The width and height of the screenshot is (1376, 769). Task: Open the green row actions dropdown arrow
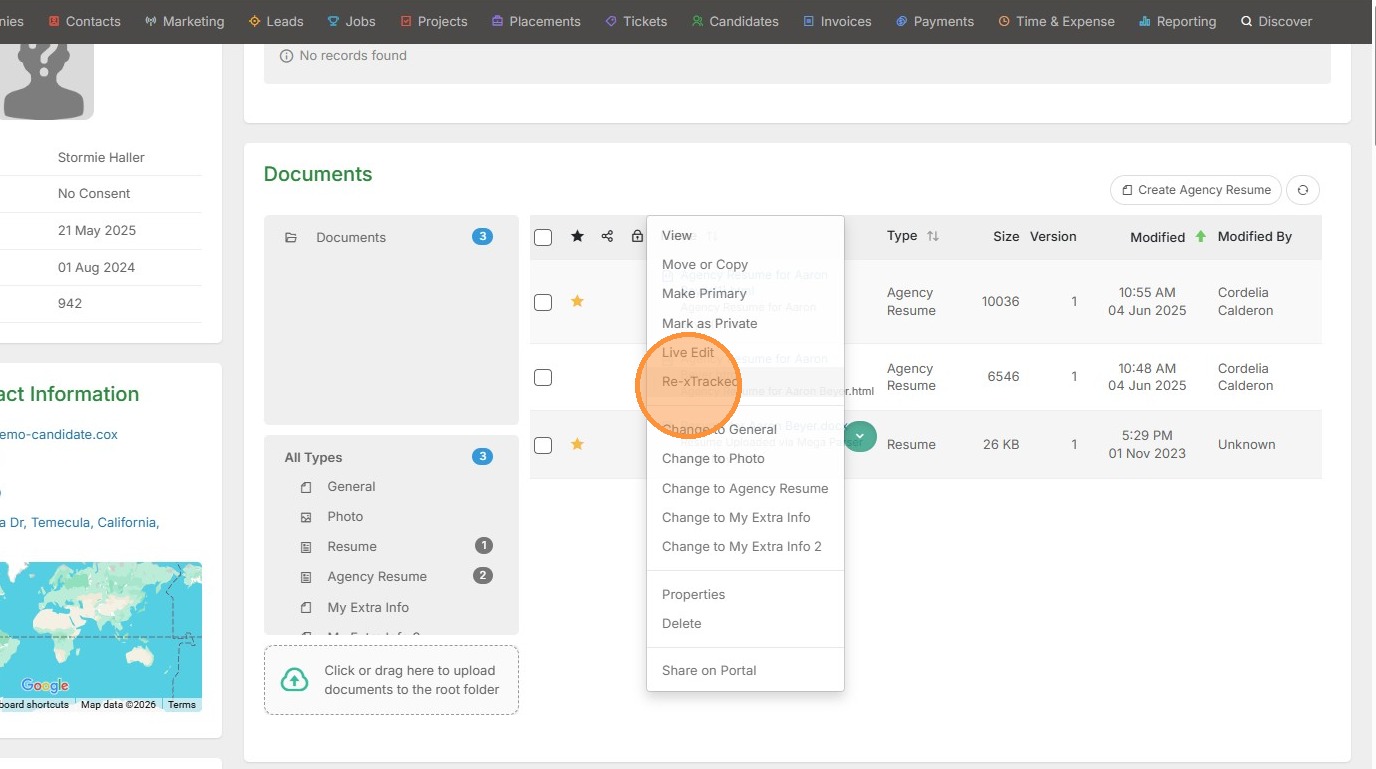[x=861, y=437]
